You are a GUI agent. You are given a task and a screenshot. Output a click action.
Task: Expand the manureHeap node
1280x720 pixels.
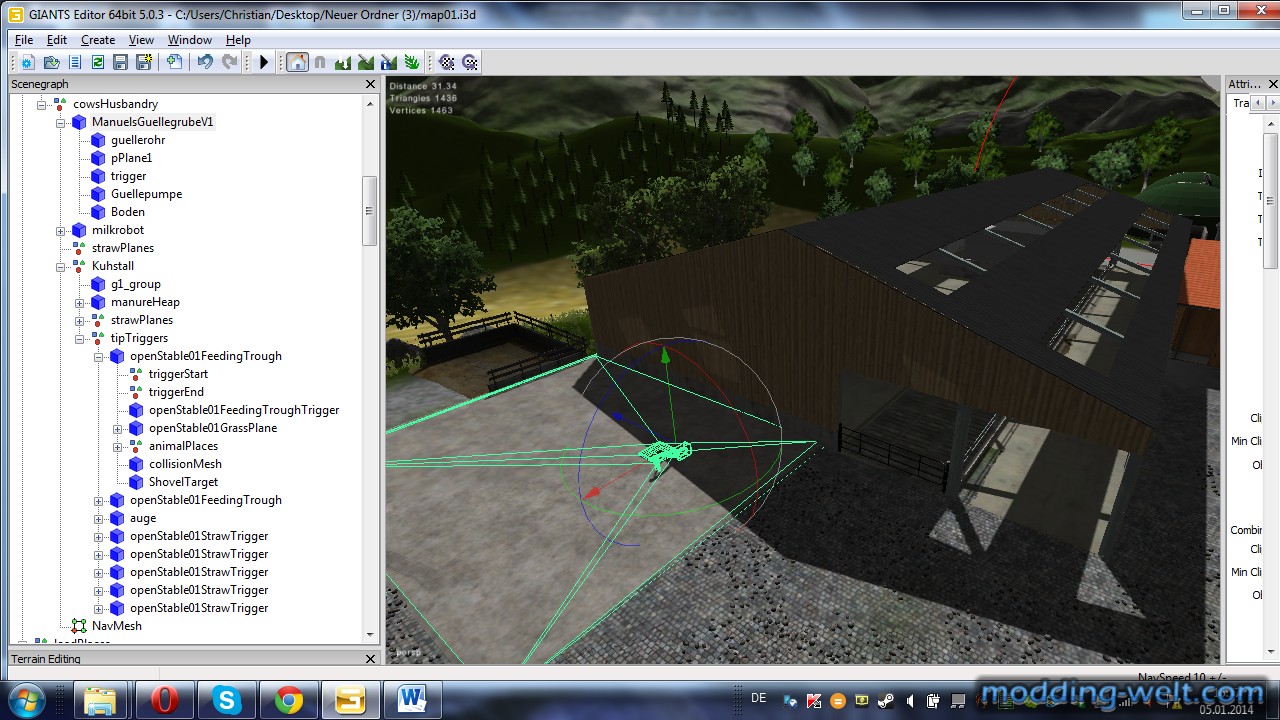80,302
